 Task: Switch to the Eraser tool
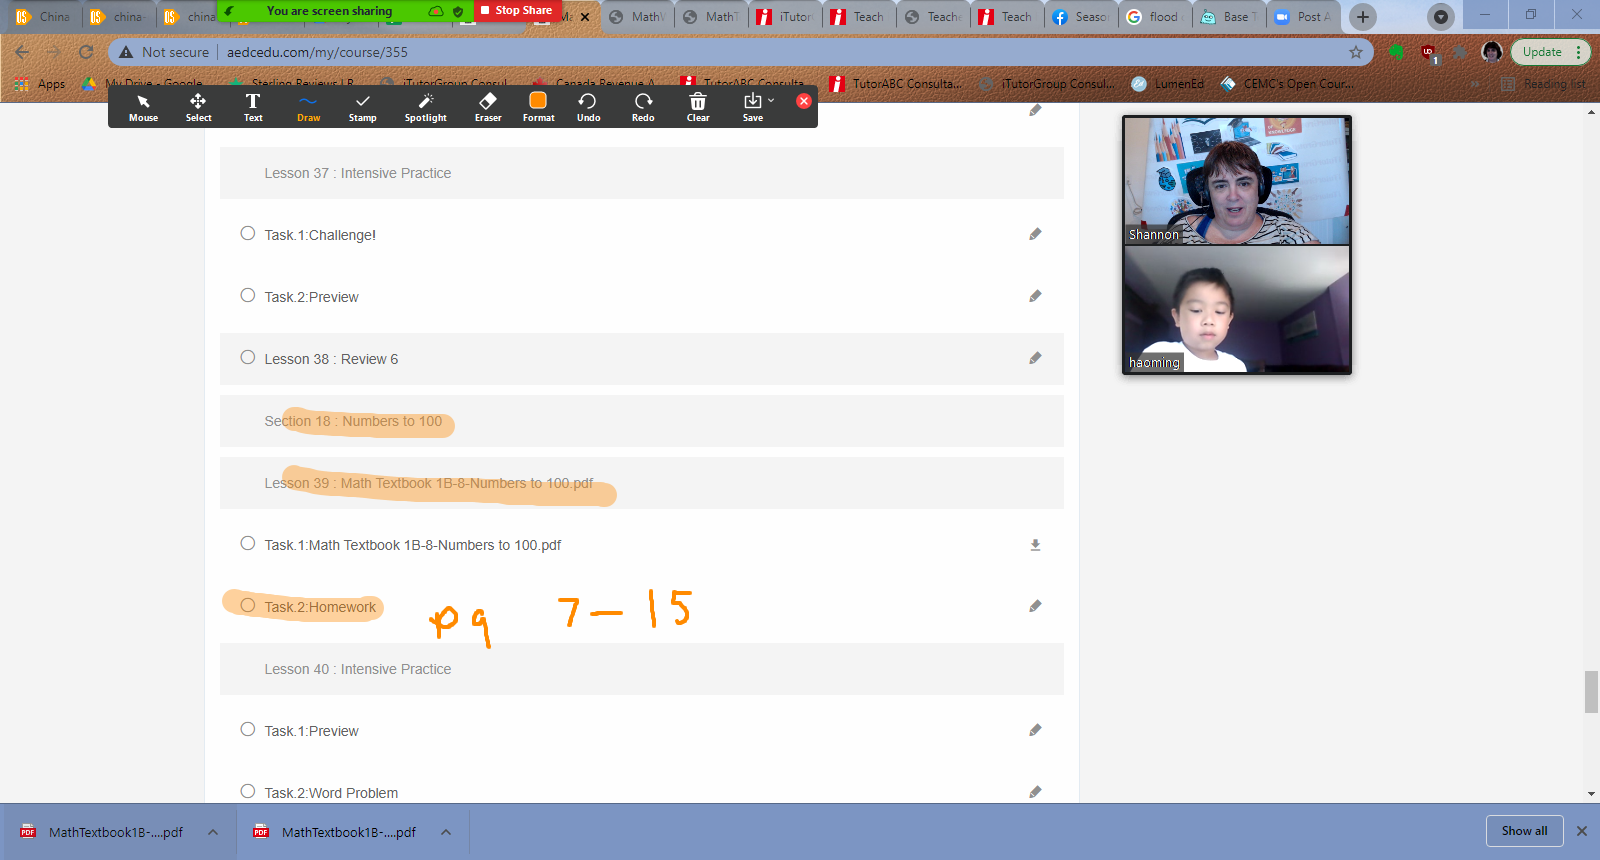tap(488, 107)
